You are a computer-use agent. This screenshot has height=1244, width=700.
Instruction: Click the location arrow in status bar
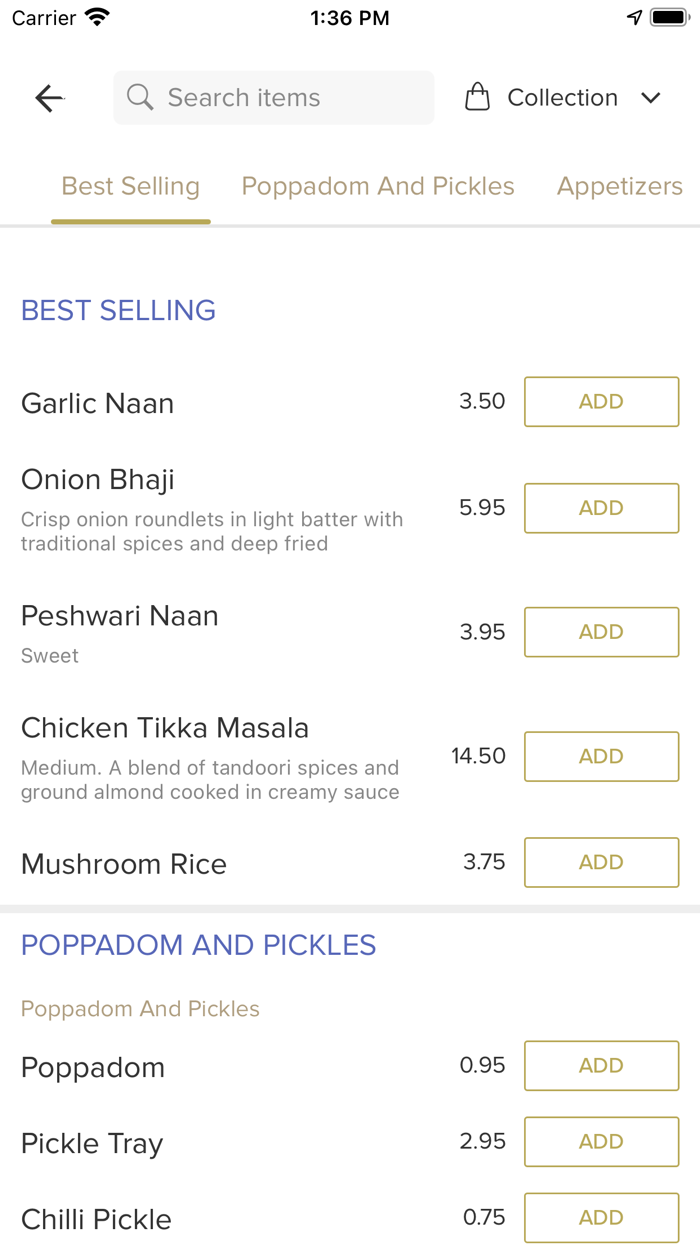click(x=634, y=16)
